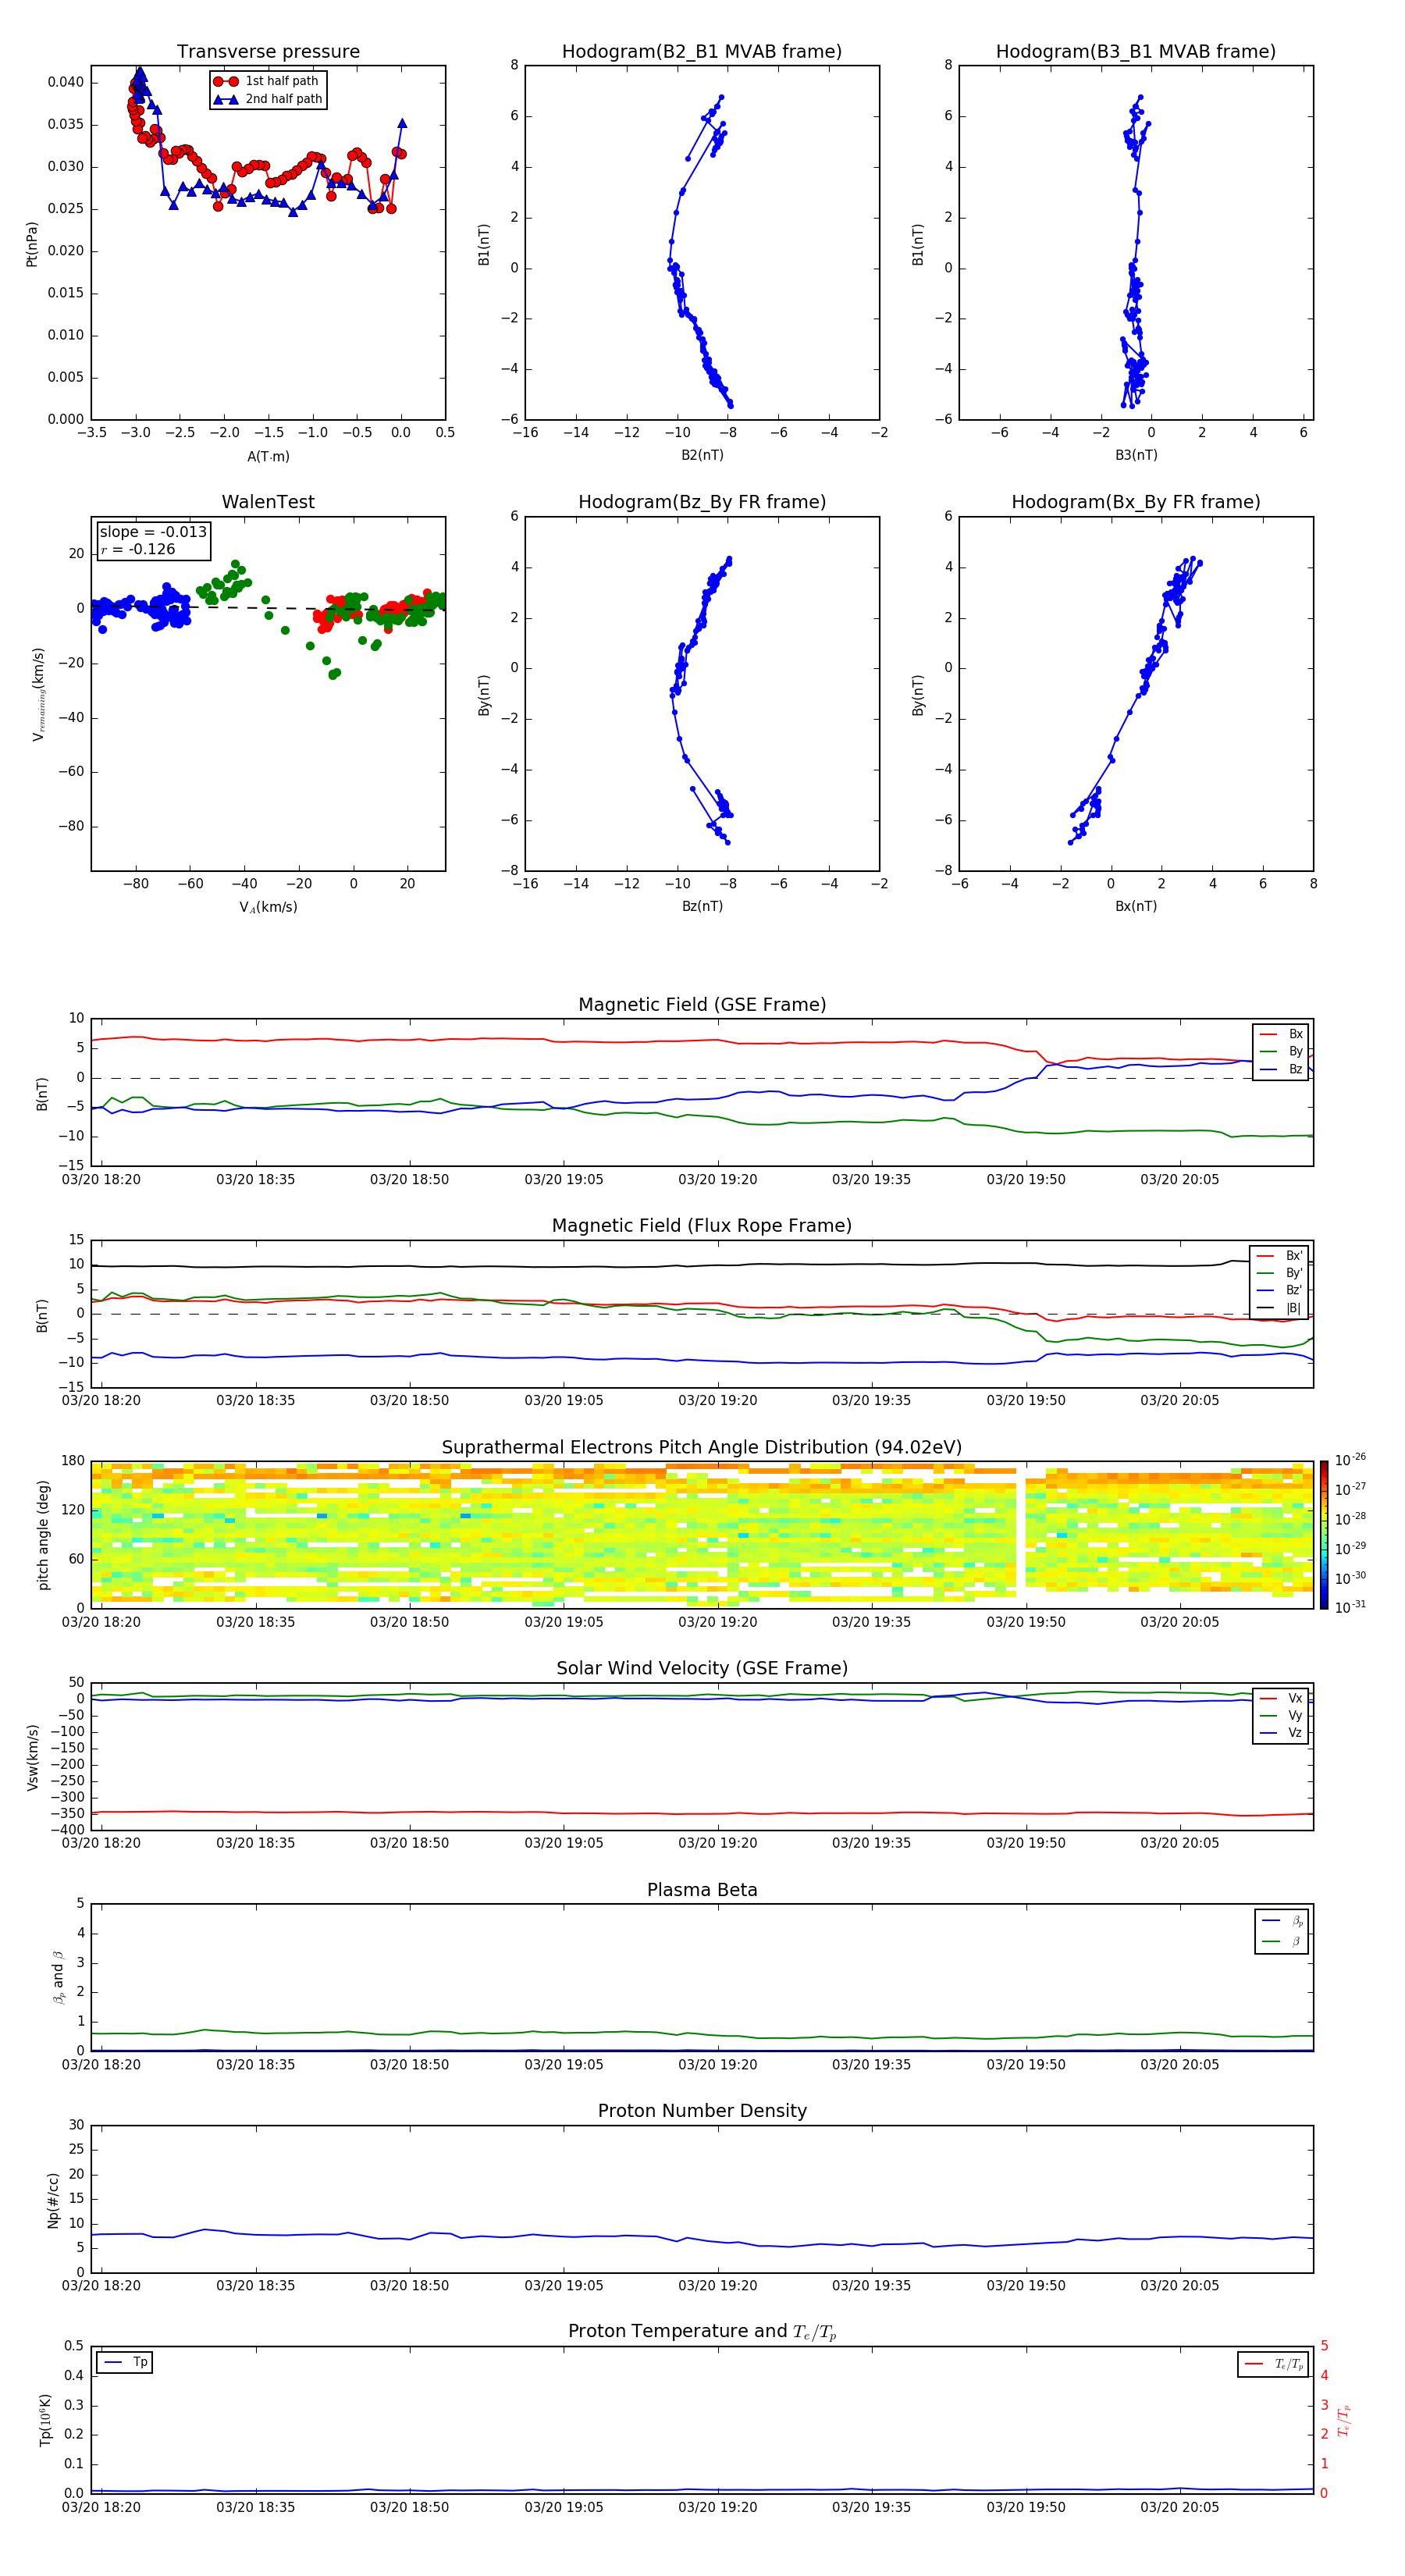
Task: Click the 'r = -0.126' annotation
Action: (138, 549)
